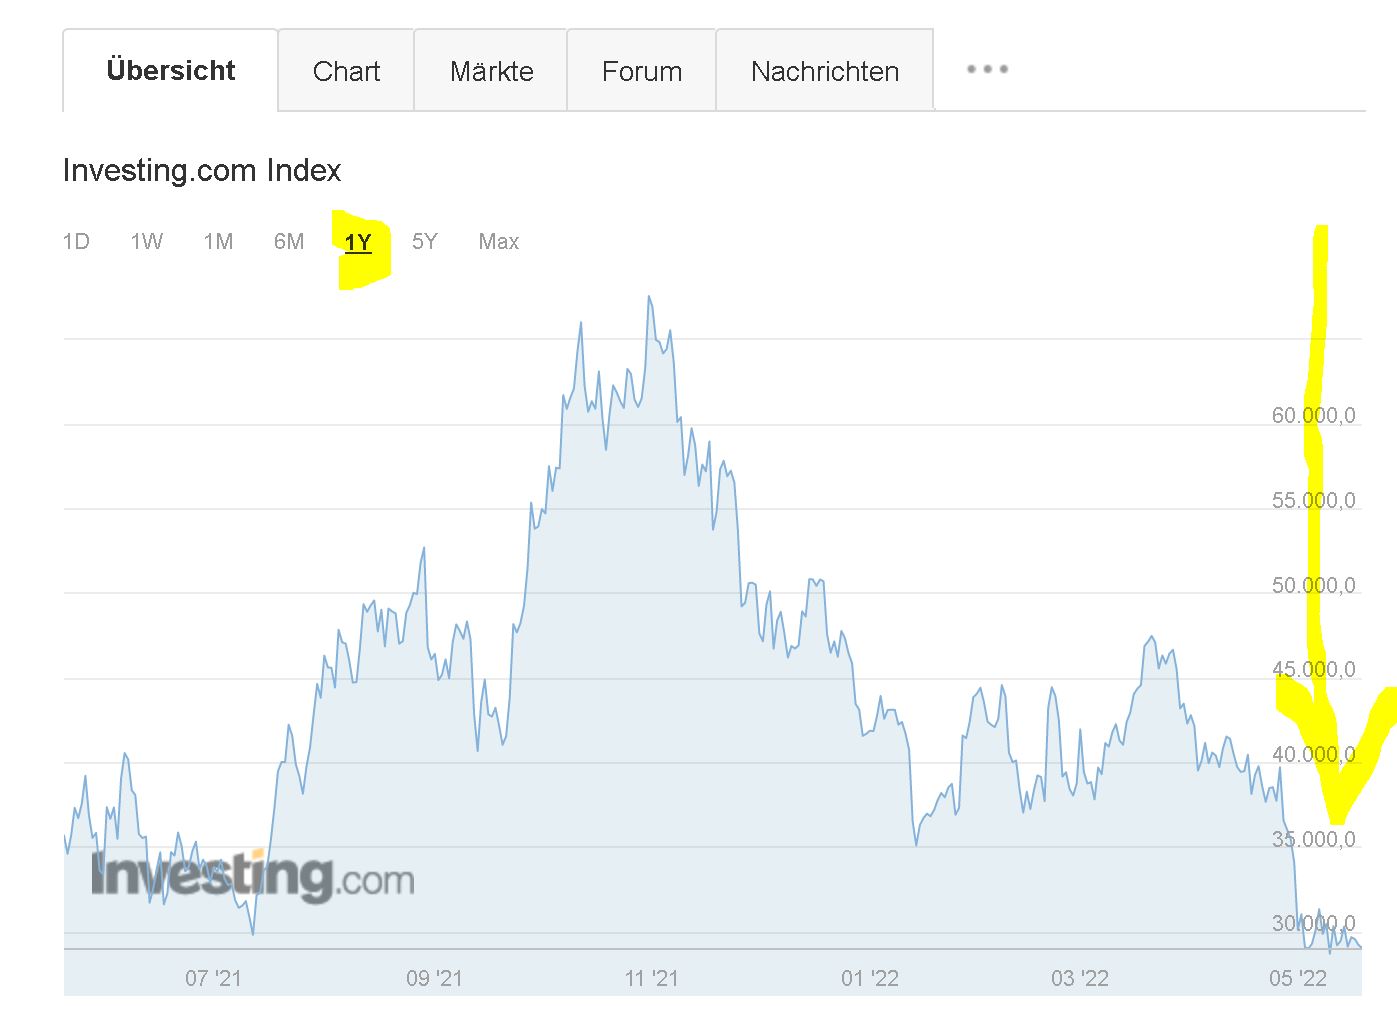Choose the 6M time range
This screenshot has height=1023, width=1397.
pyautogui.click(x=289, y=242)
